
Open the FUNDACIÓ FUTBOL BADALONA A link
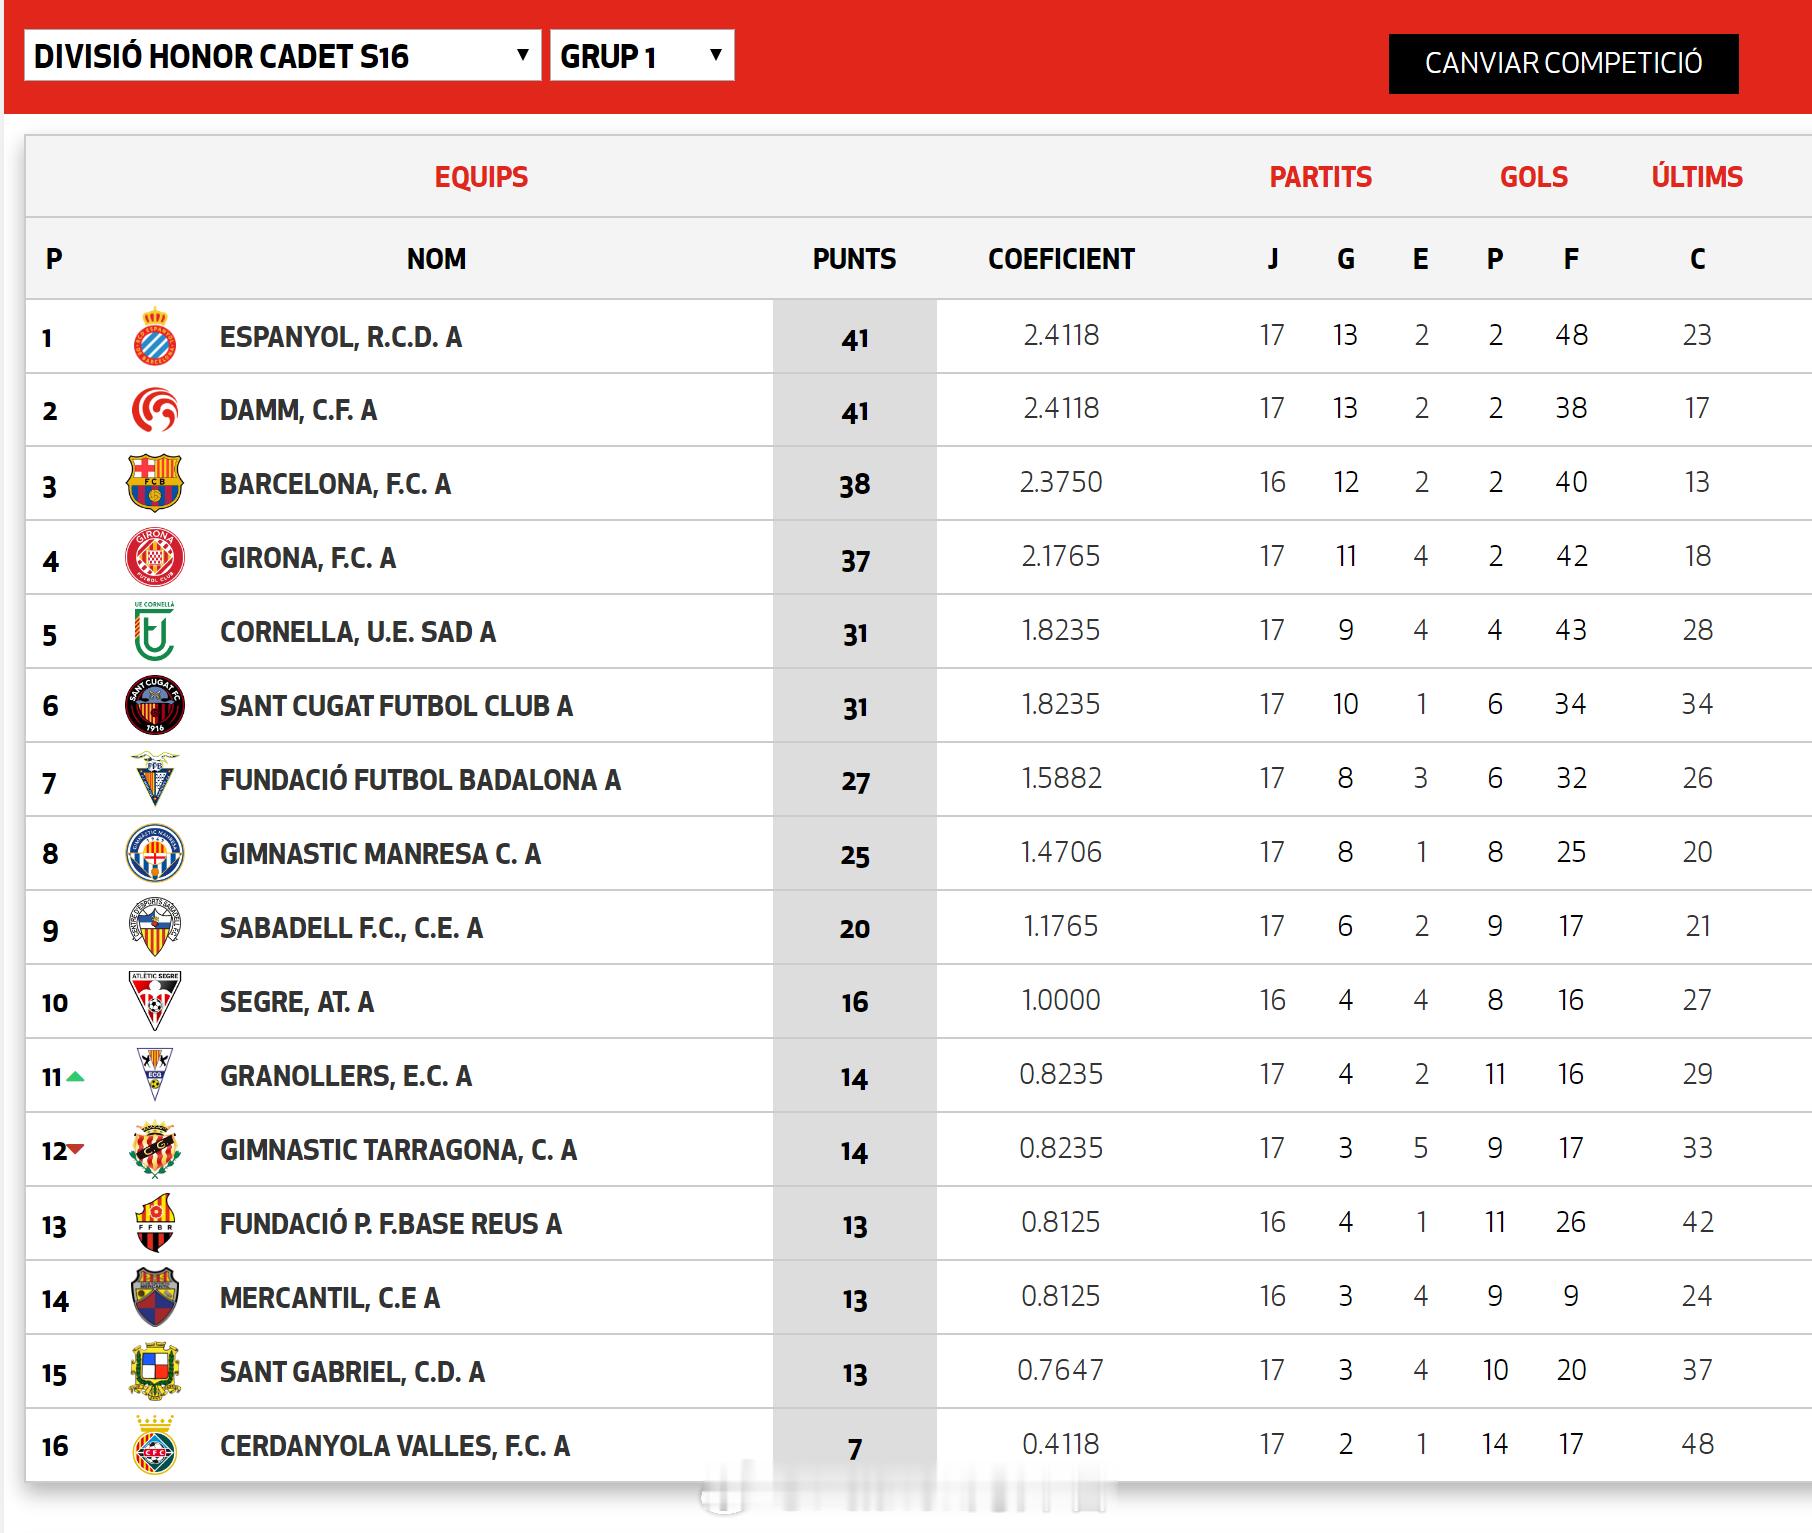(420, 780)
